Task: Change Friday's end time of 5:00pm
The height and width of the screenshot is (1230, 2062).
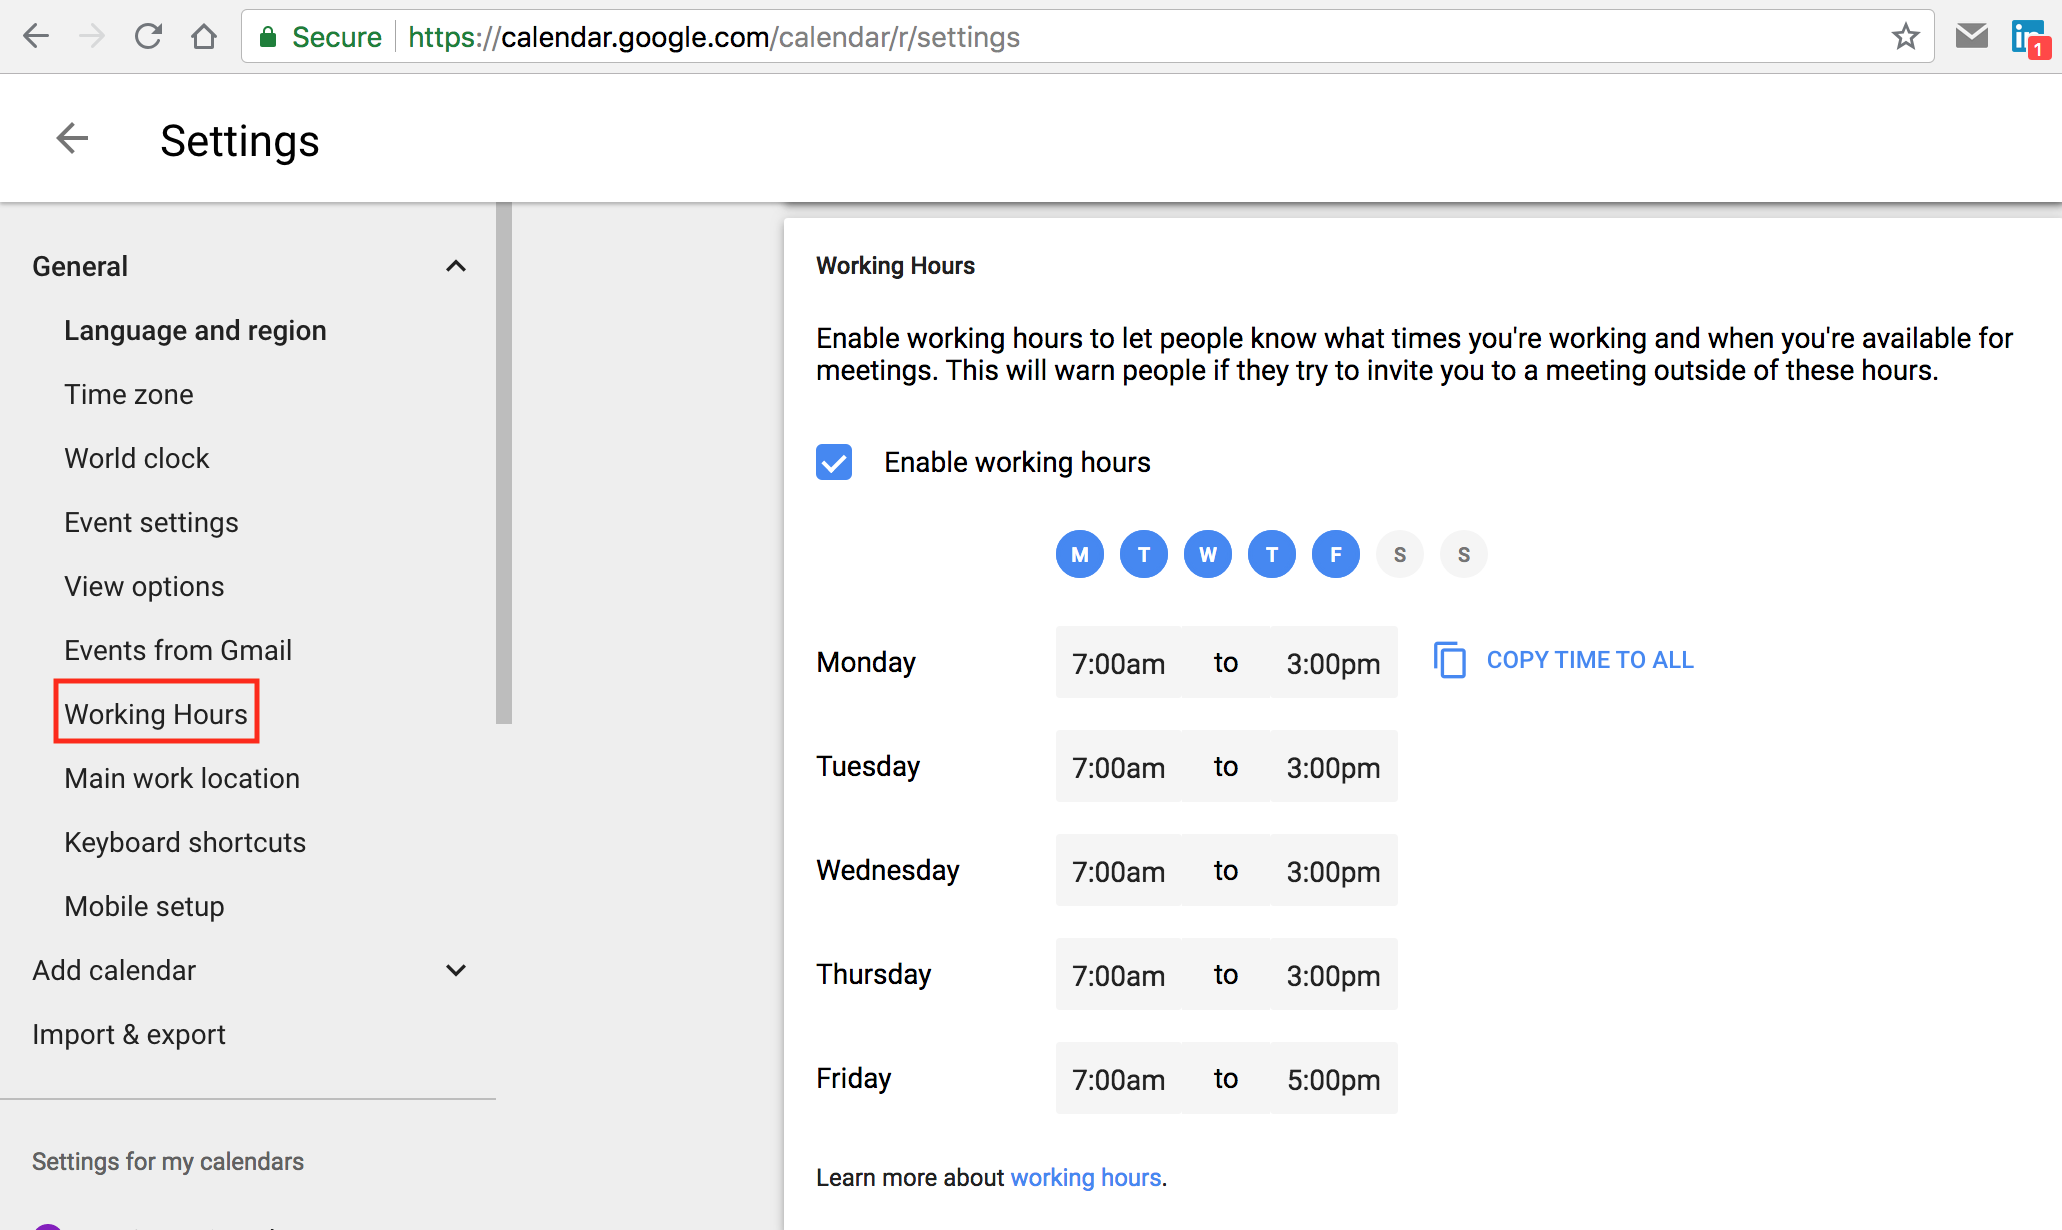Action: [x=1332, y=1078]
